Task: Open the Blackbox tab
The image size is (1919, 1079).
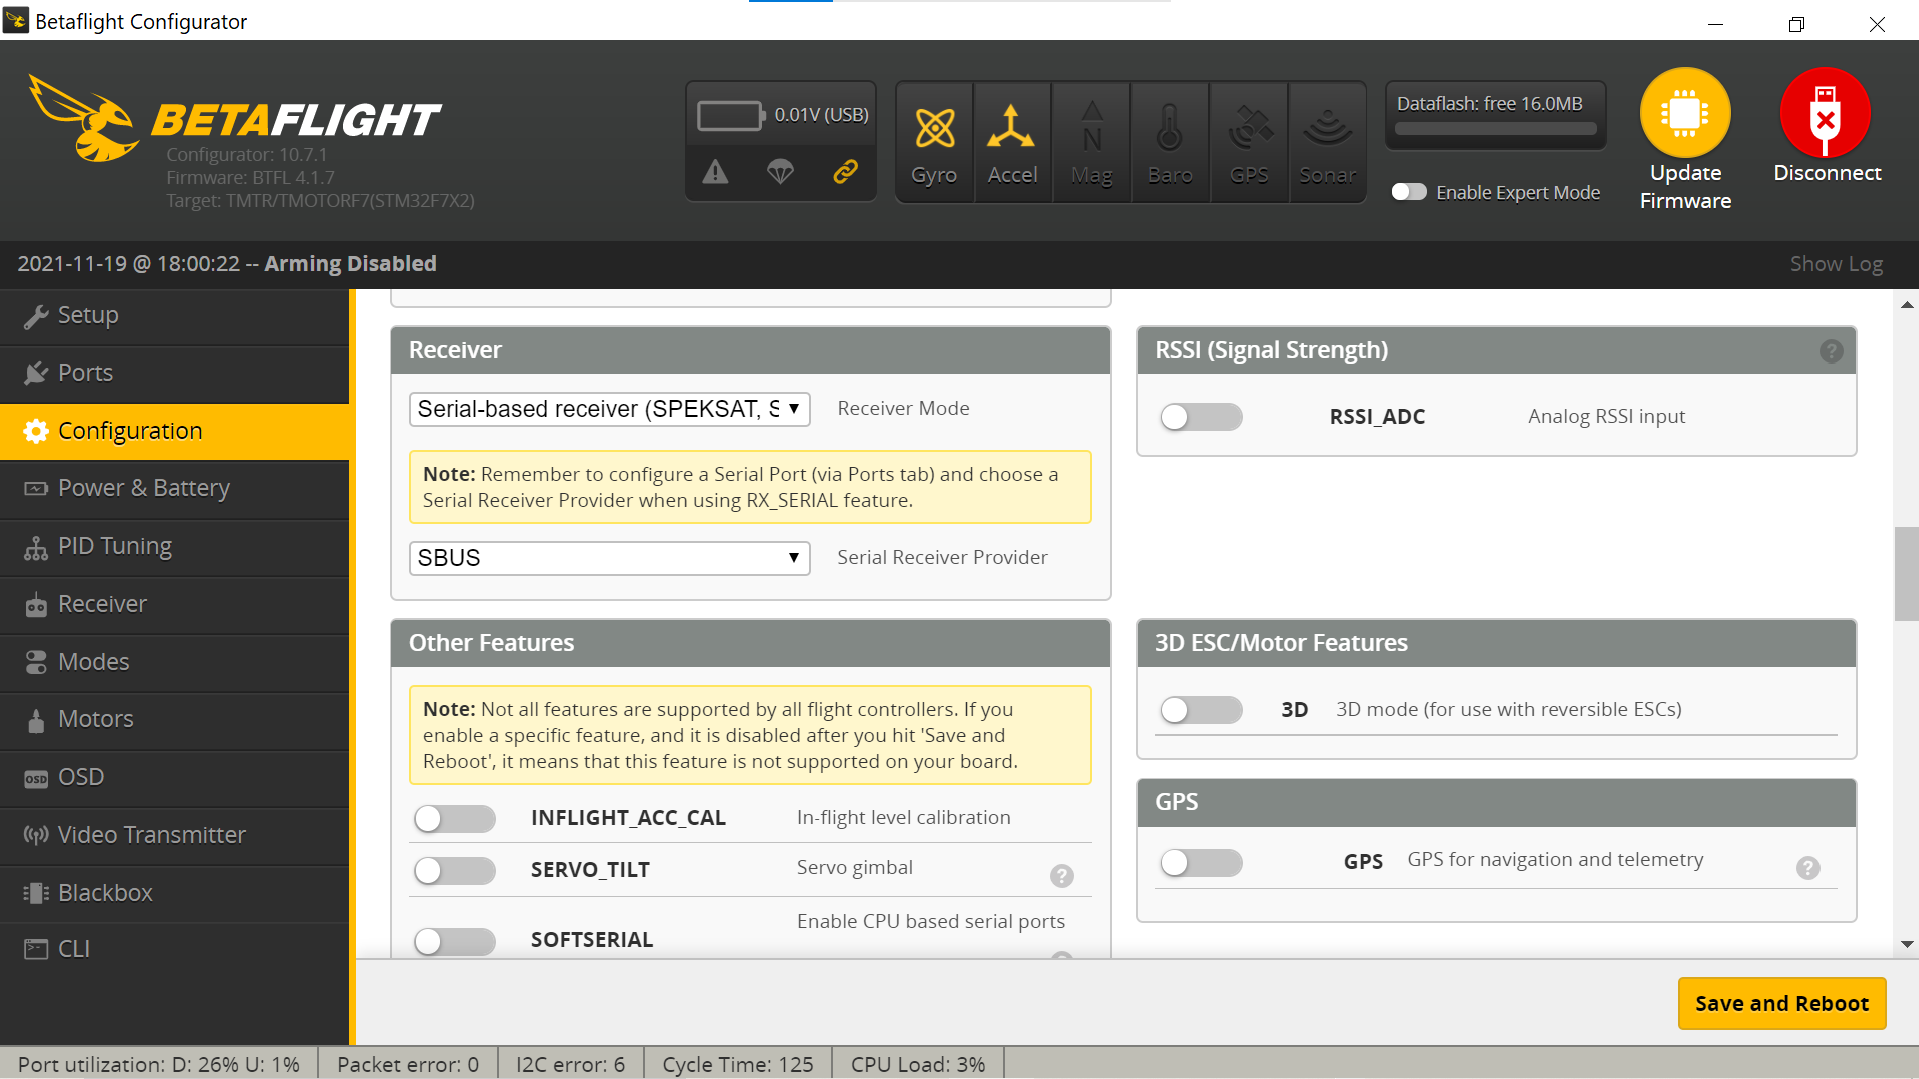Action: click(175, 893)
